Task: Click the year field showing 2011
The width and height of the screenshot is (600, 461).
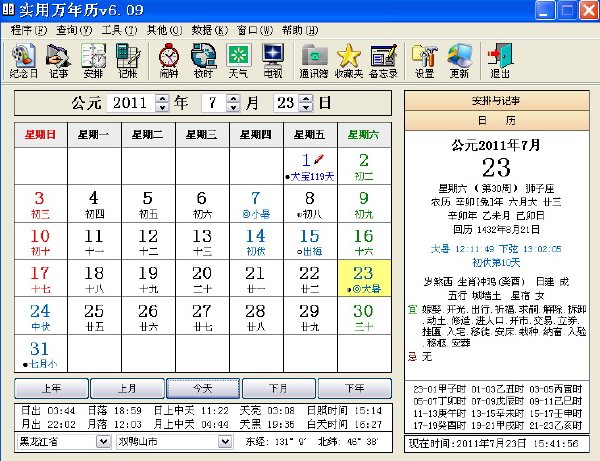Action: tap(131, 103)
